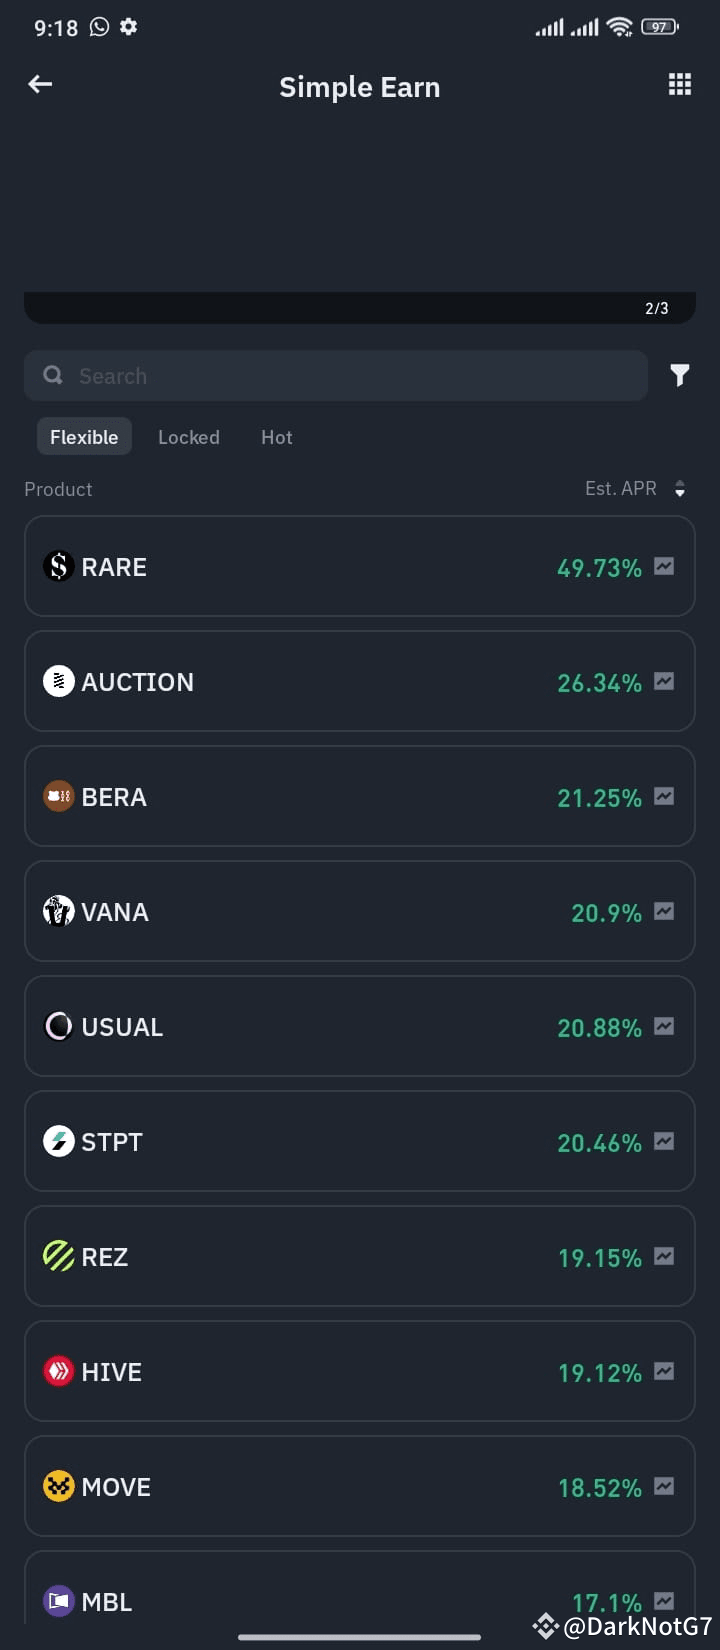720x1650 pixels.
Task: View APR chart icon for HIVE
Action: [664, 1371]
